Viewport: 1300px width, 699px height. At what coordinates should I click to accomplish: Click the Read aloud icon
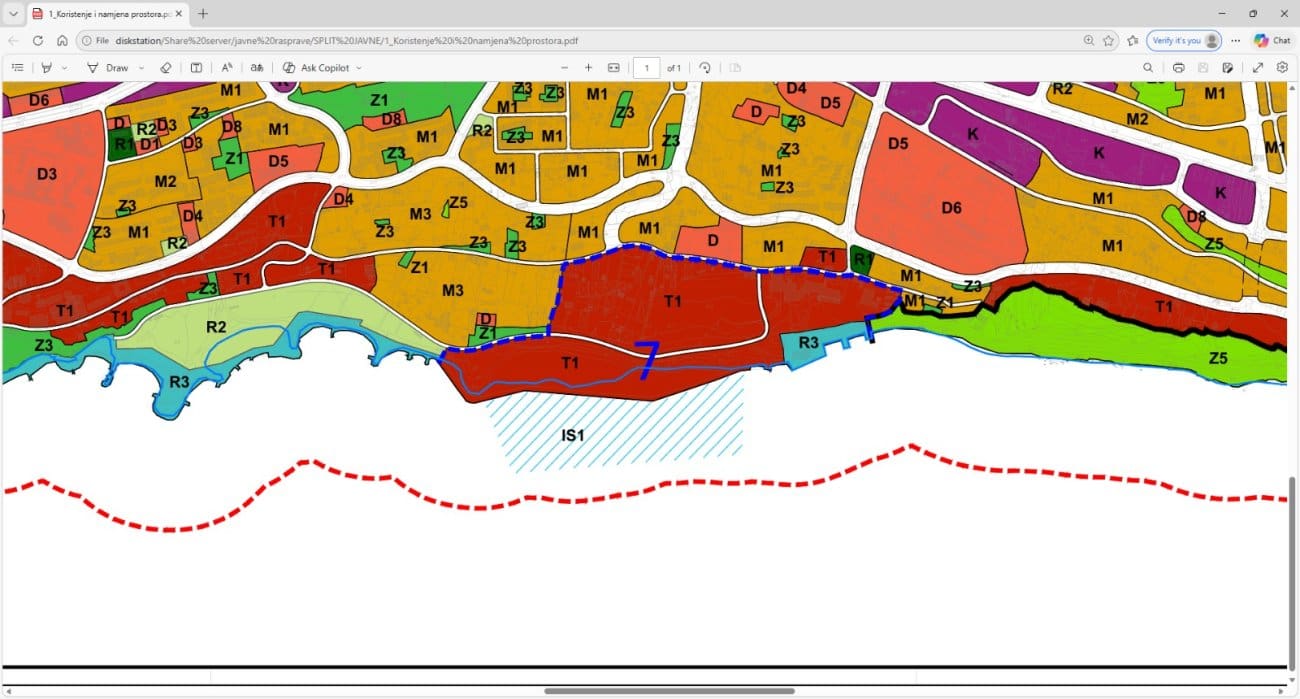pos(227,68)
